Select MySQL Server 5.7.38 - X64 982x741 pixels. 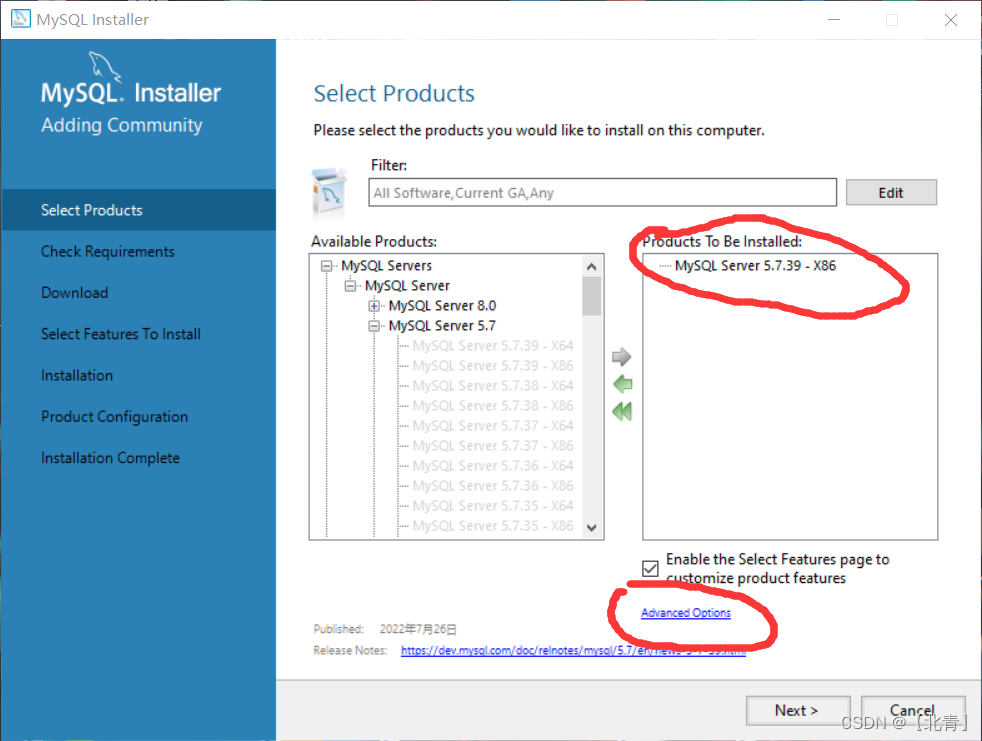click(x=493, y=386)
